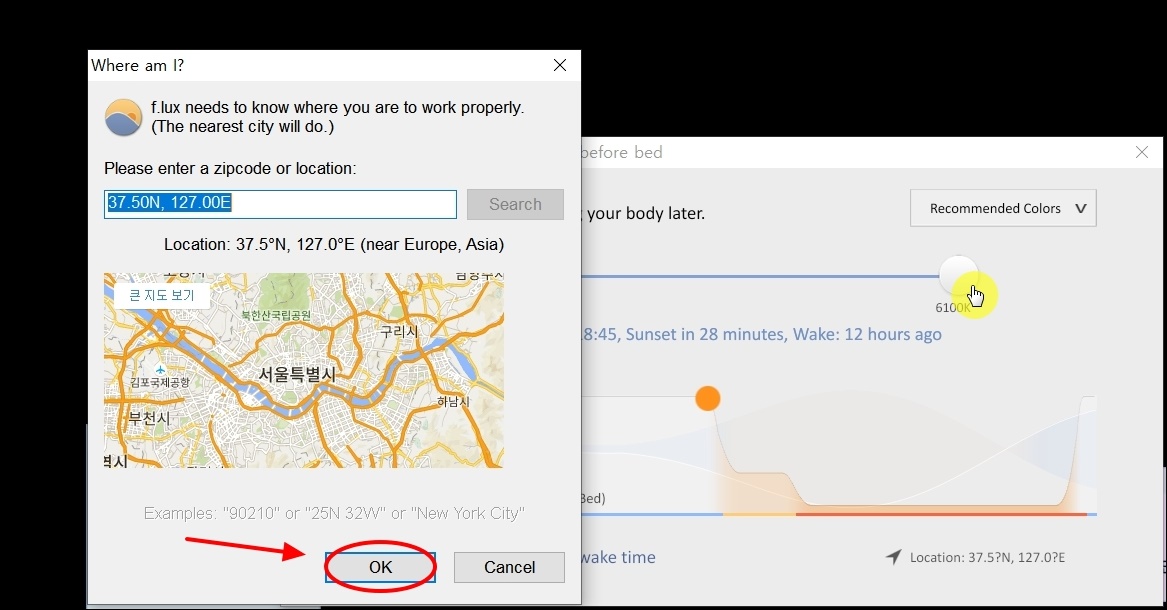
Task: Click the sunset and wake status text
Action: point(761,334)
